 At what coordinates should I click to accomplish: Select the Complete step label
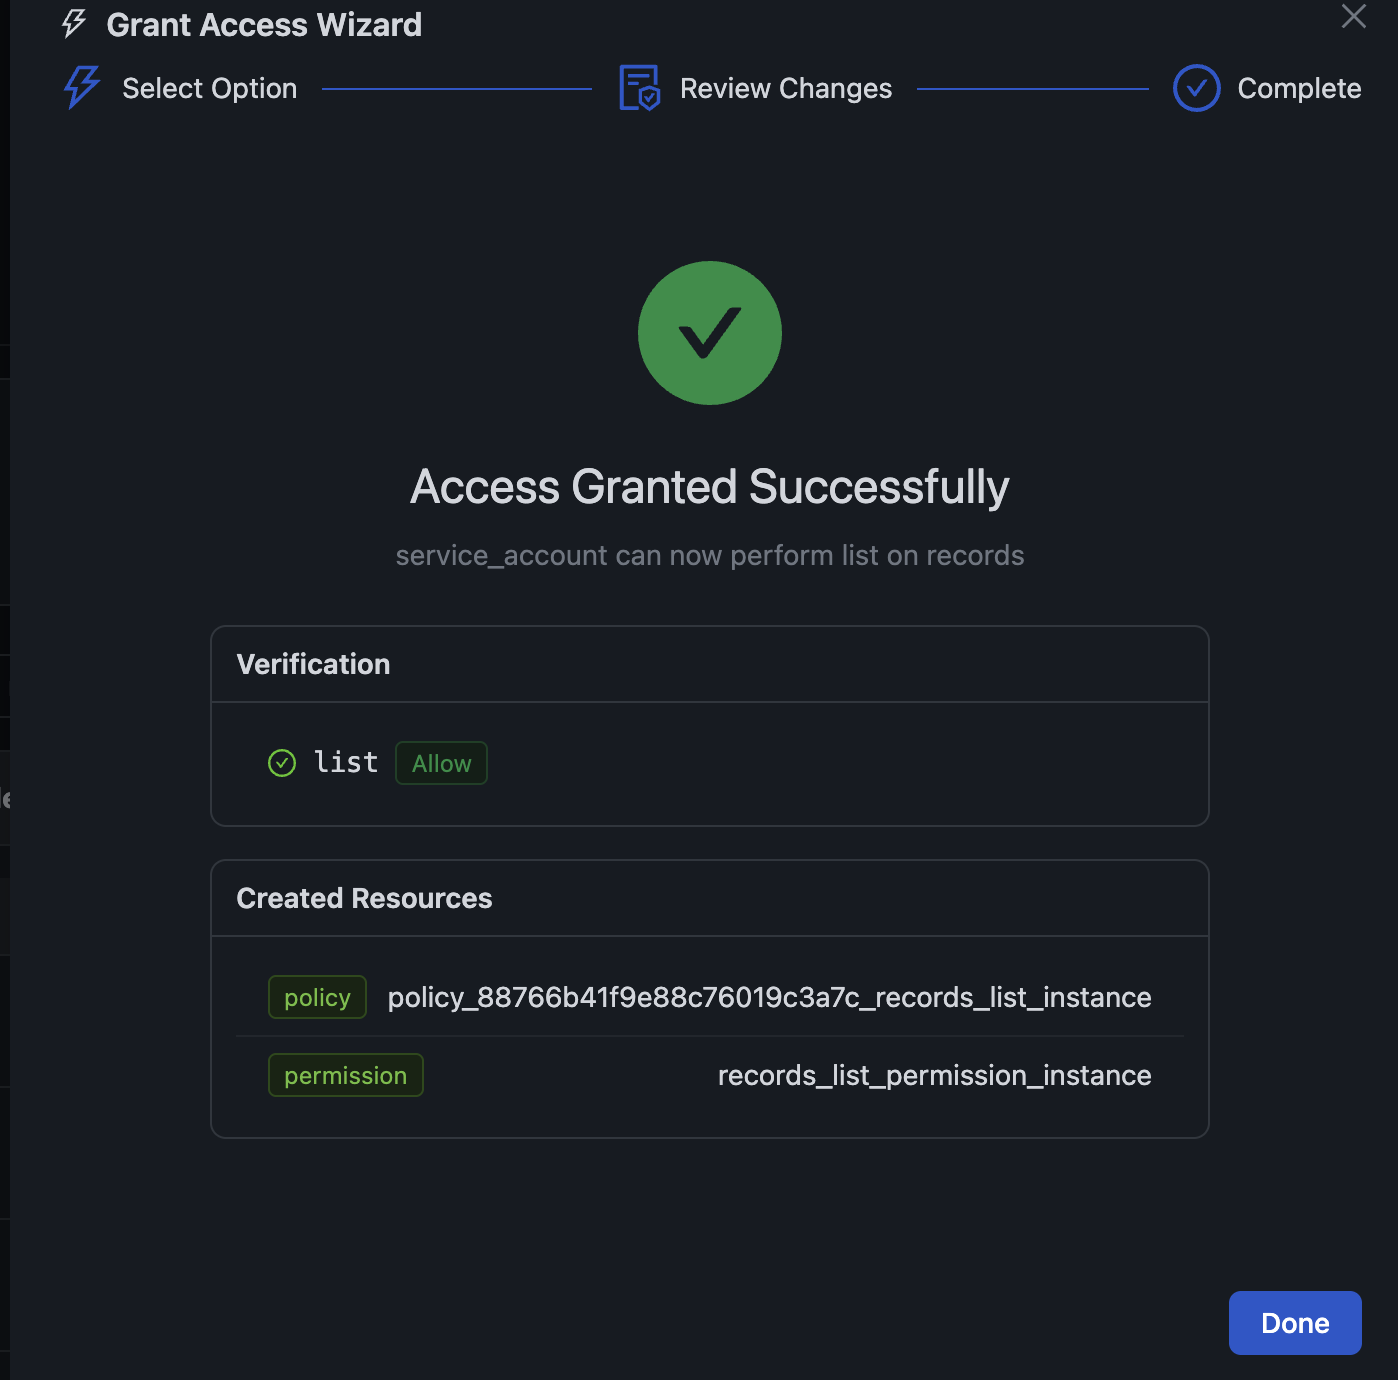point(1298,88)
